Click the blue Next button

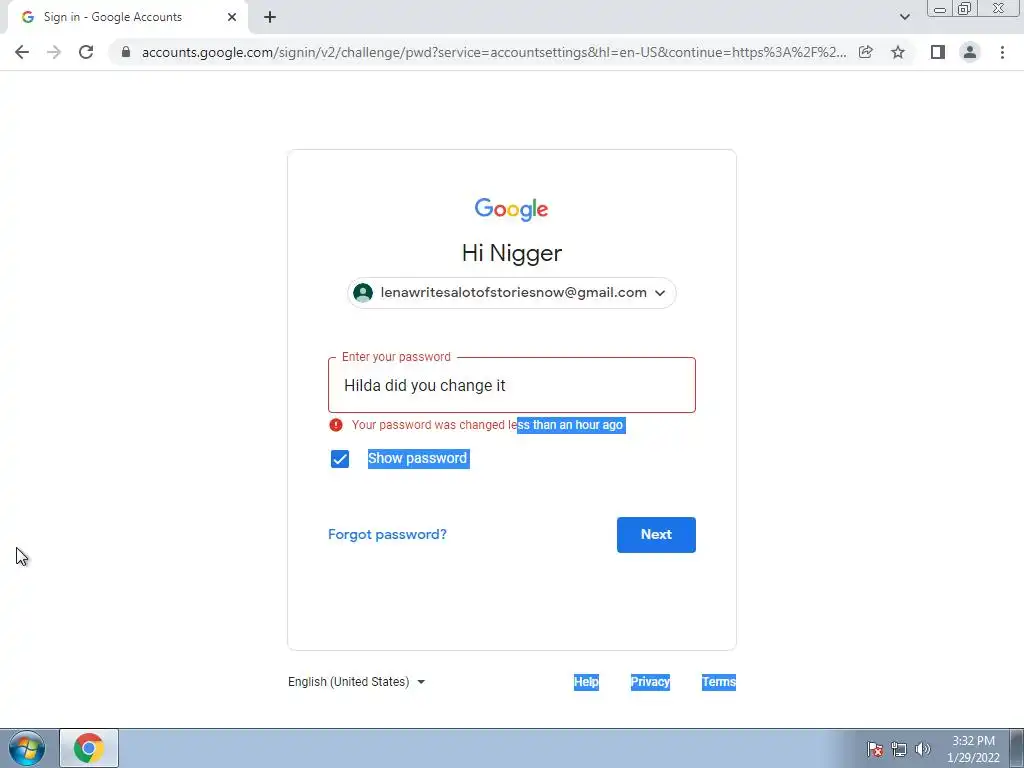click(656, 535)
